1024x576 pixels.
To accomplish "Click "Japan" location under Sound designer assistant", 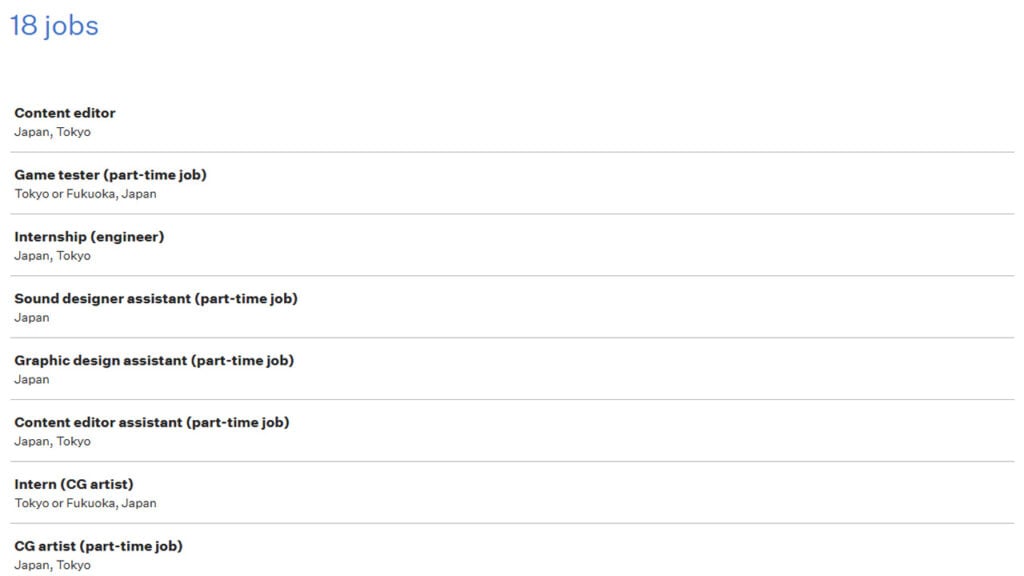I will pos(32,318).
